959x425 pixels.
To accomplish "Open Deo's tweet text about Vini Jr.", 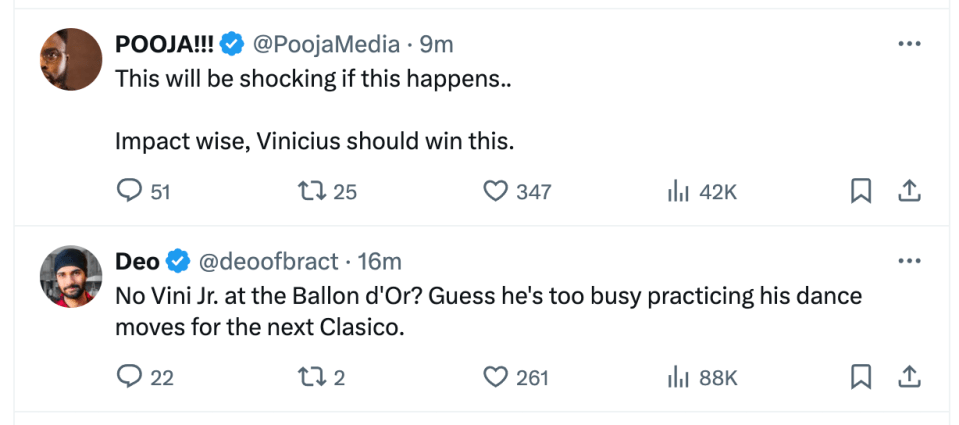I will coord(489,312).
